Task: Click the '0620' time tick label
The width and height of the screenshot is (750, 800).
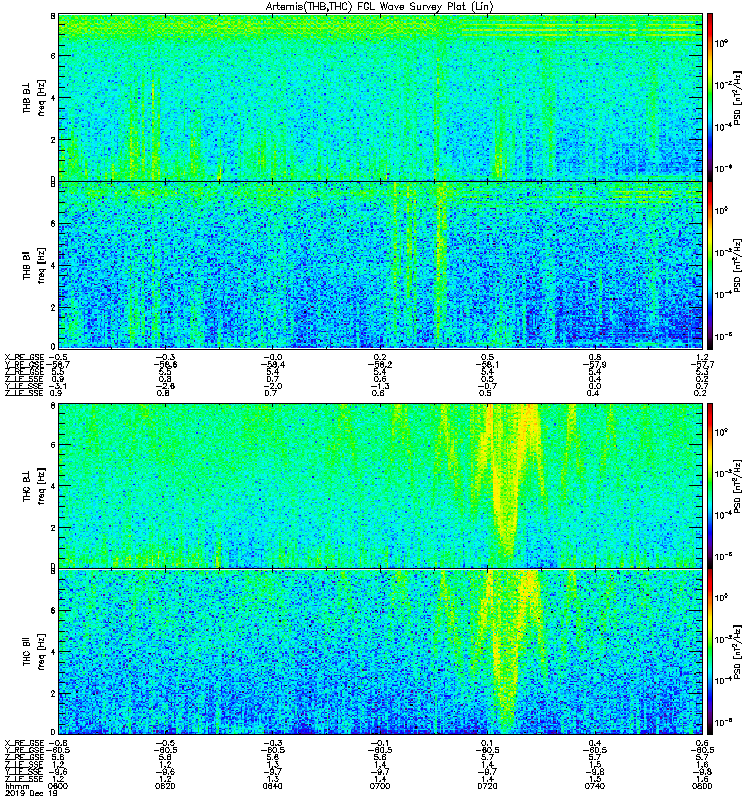Action: (165, 786)
